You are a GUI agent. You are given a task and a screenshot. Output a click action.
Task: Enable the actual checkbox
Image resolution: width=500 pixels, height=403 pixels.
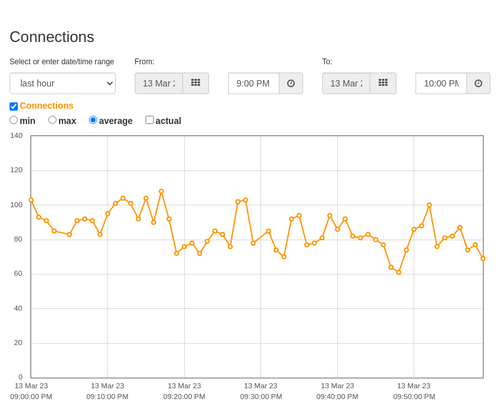150,120
